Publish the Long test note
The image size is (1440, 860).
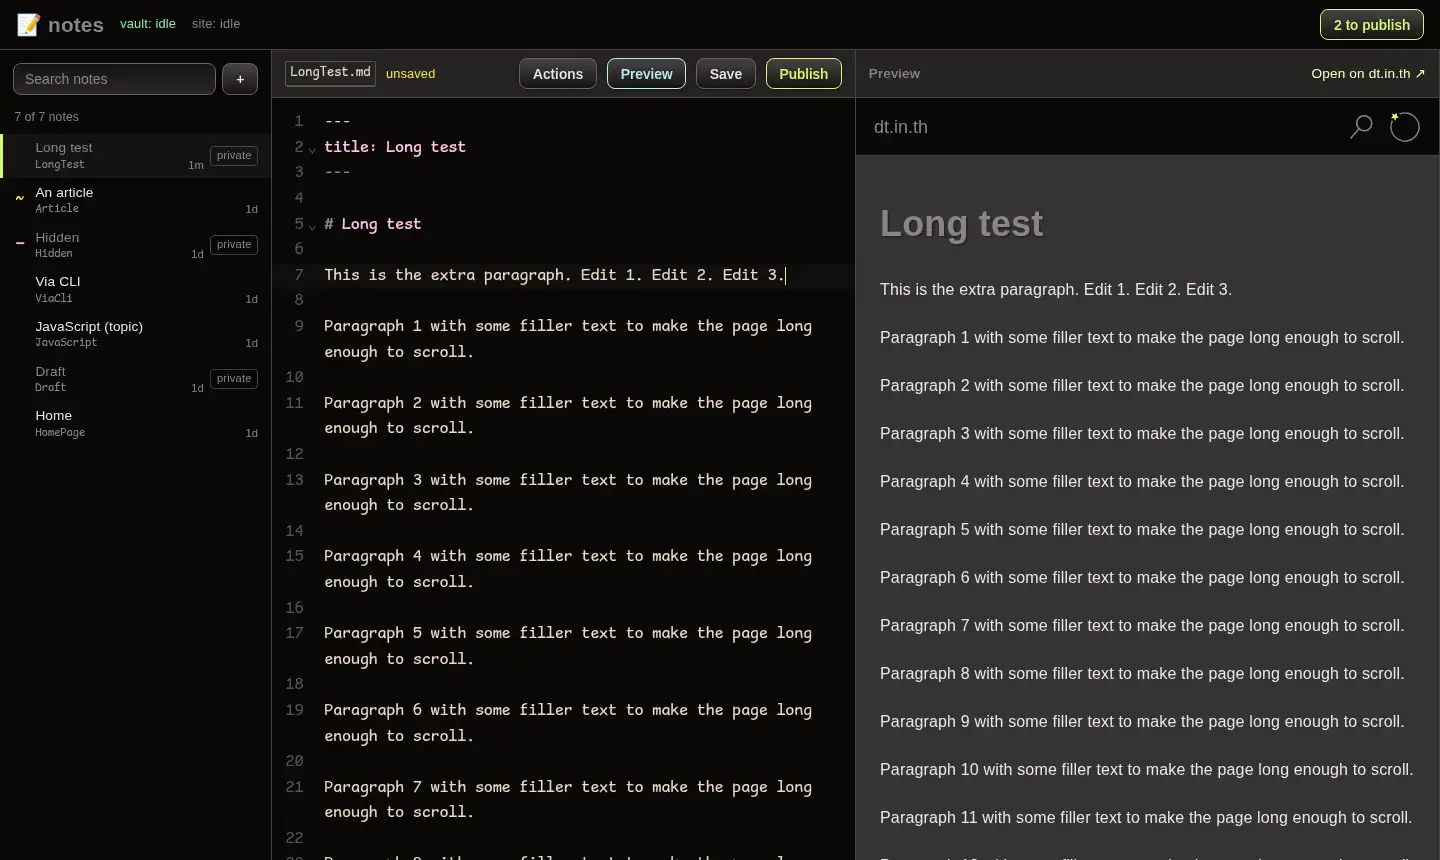click(x=804, y=74)
